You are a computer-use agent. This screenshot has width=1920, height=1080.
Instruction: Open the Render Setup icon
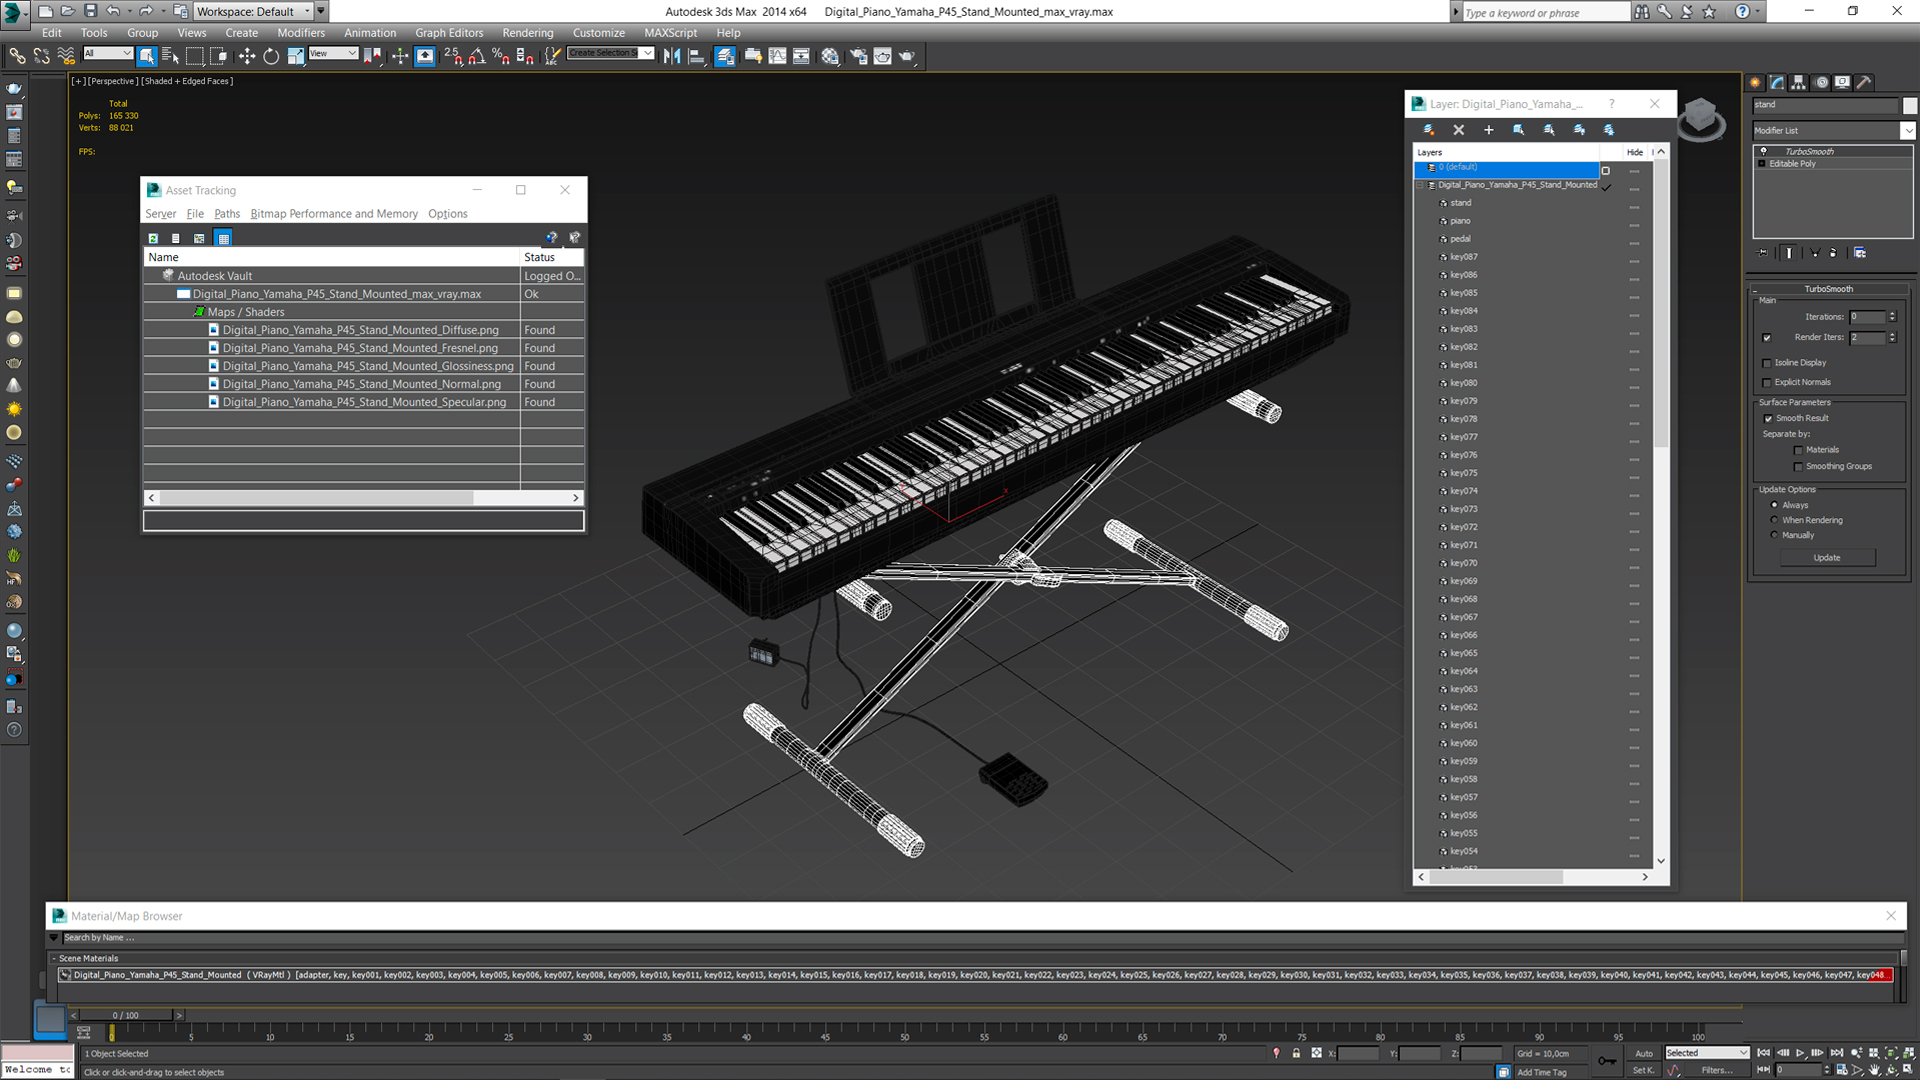(x=858, y=56)
